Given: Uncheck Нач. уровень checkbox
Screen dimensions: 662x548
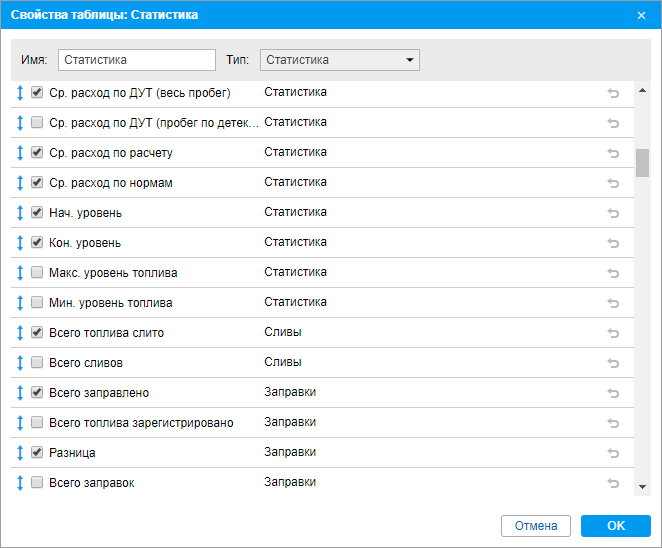Looking at the screenshot, I should (37, 212).
